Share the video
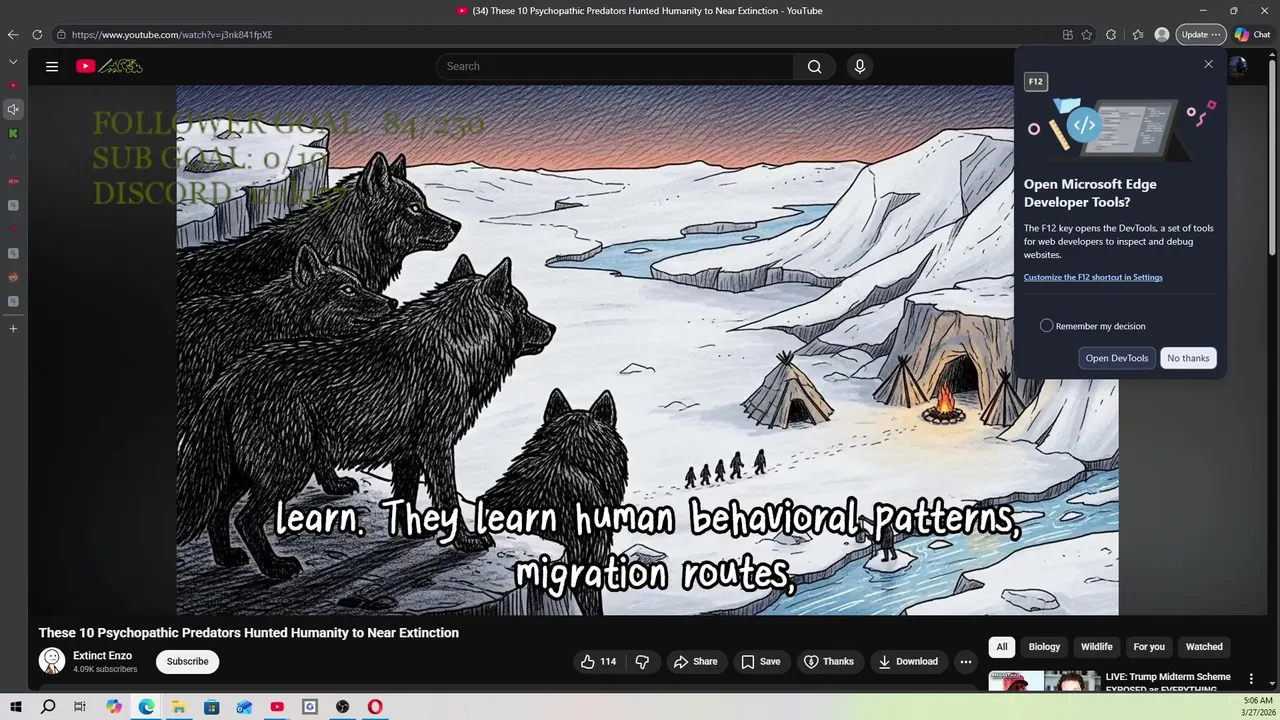 (x=696, y=661)
